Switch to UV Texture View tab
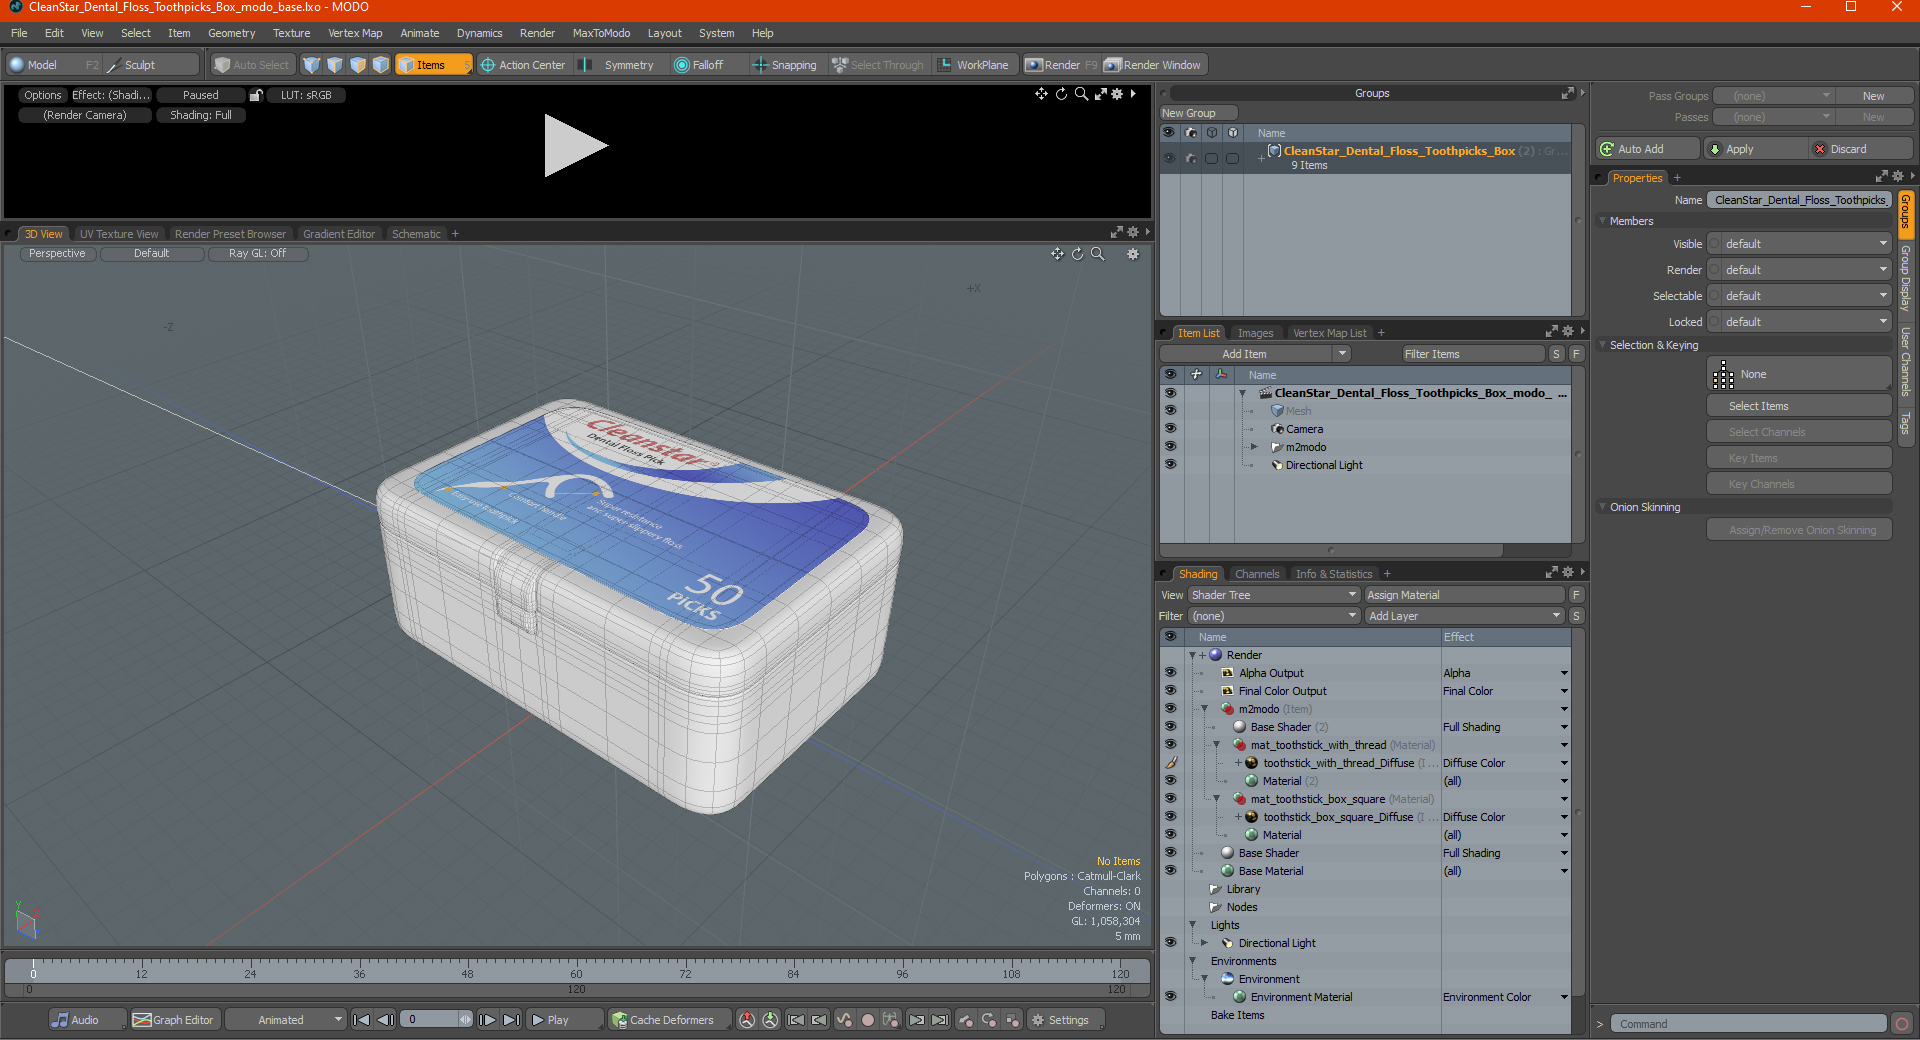The height and width of the screenshot is (1040, 1920). pyautogui.click(x=119, y=234)
